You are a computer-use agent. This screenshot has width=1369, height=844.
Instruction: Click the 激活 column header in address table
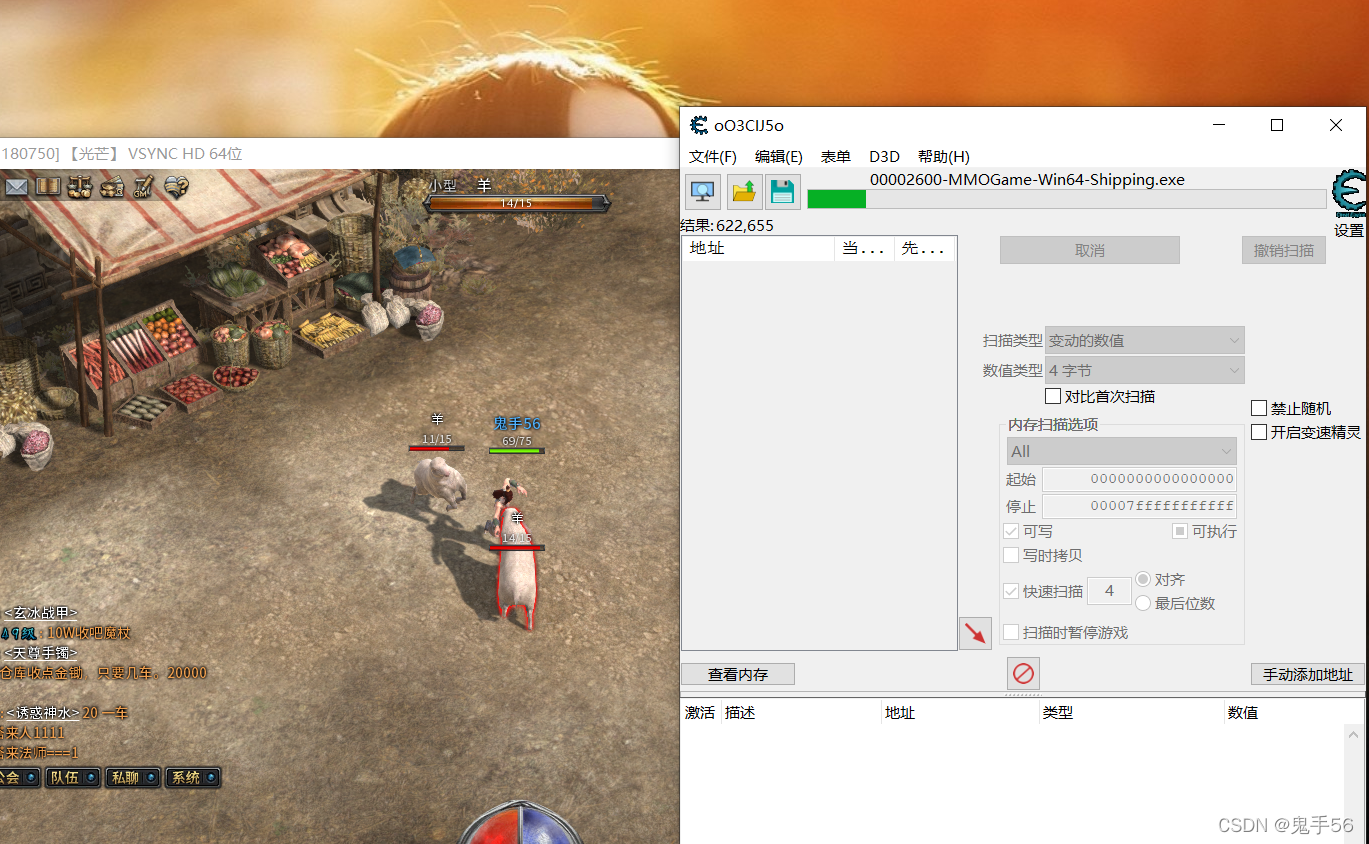click(x=700, y=713)
